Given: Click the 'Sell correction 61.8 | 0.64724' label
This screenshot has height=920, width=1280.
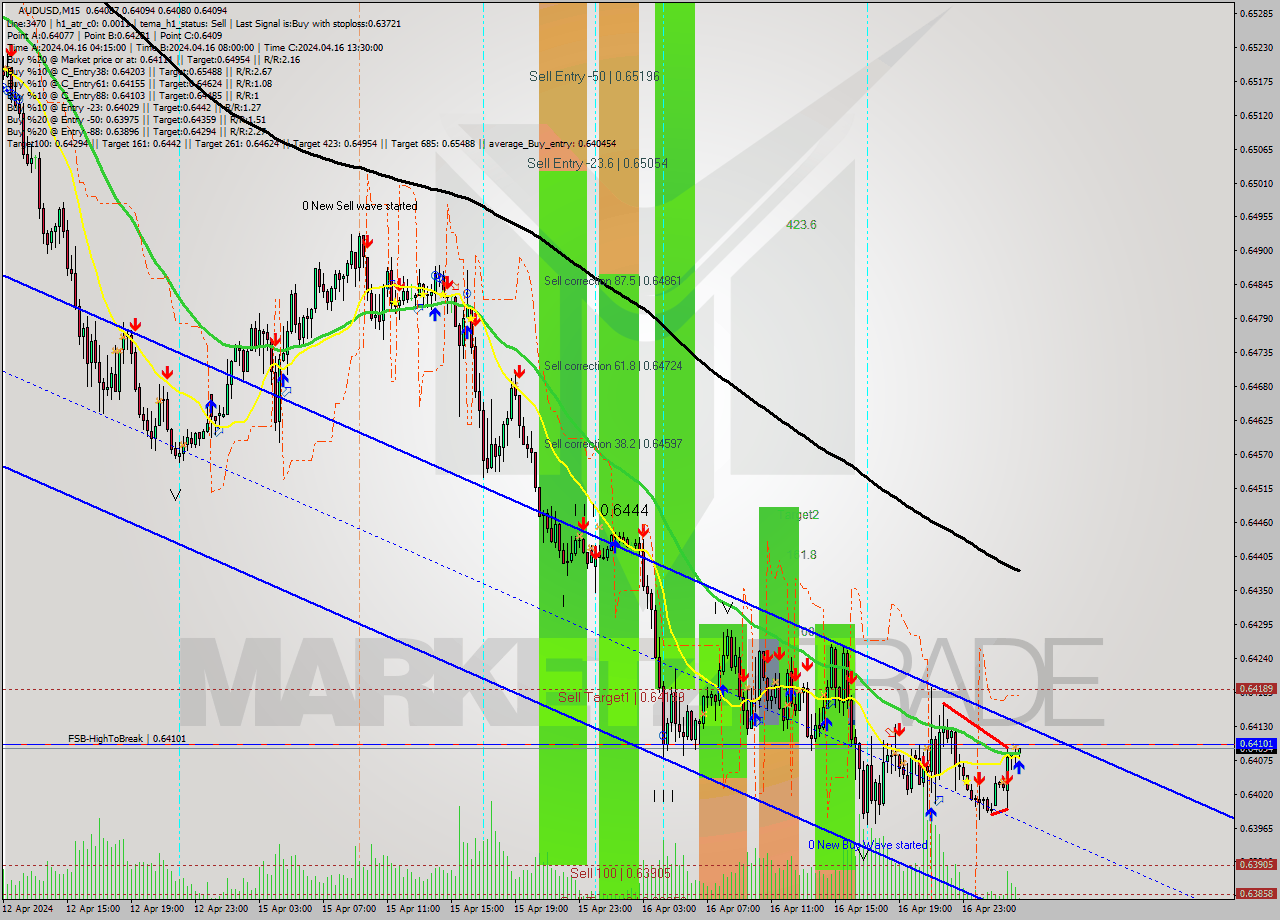Looking at the screenshot, I should pos(612,366).
